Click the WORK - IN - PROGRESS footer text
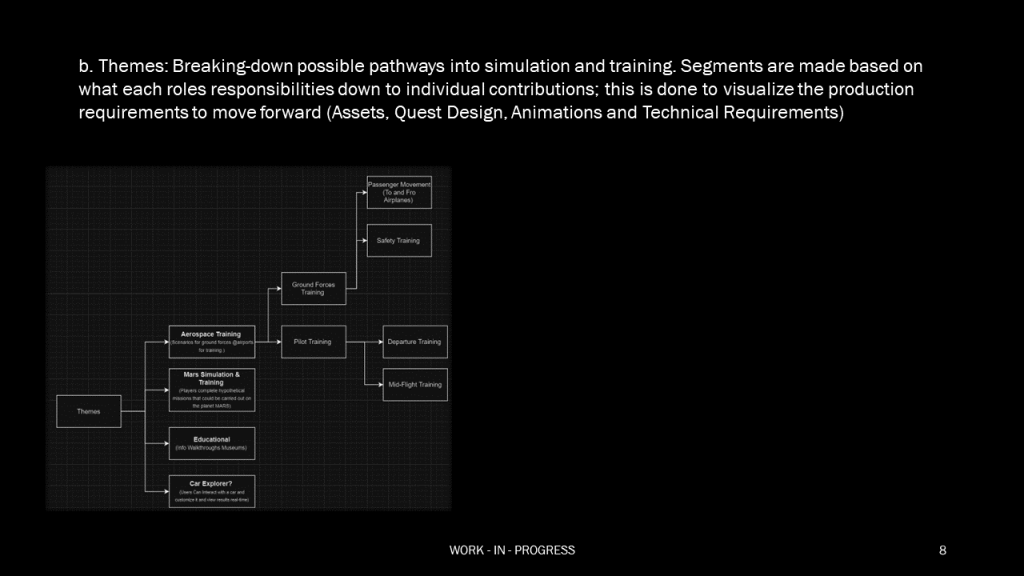This screenshot has height=576, width=1024. pos(512,550)
